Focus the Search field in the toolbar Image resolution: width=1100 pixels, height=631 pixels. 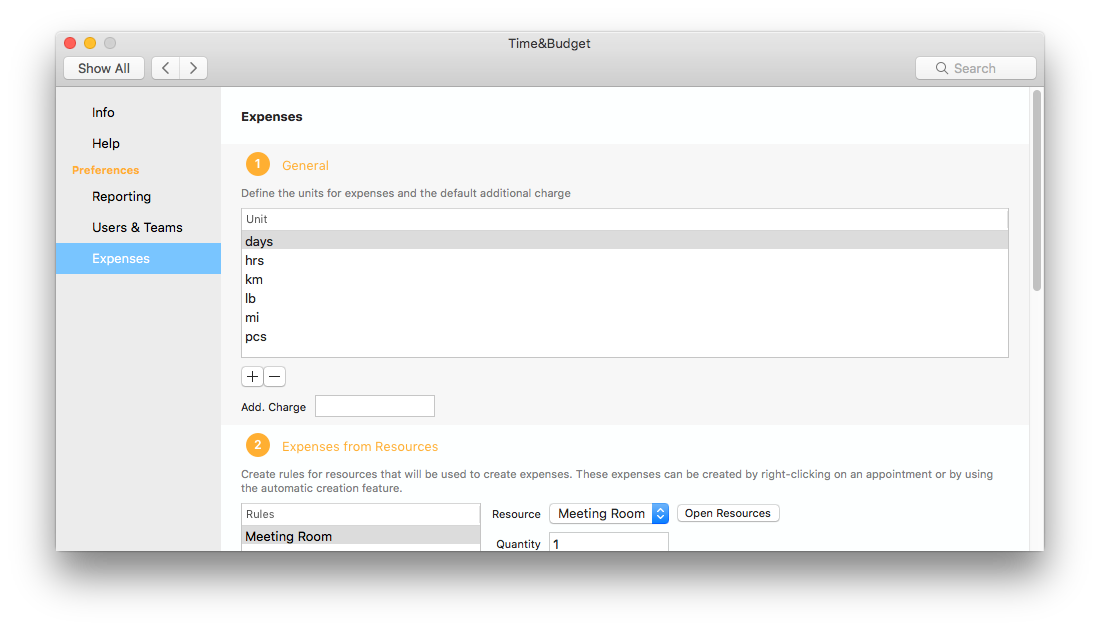pyautogui.click(x=976, y=68)
